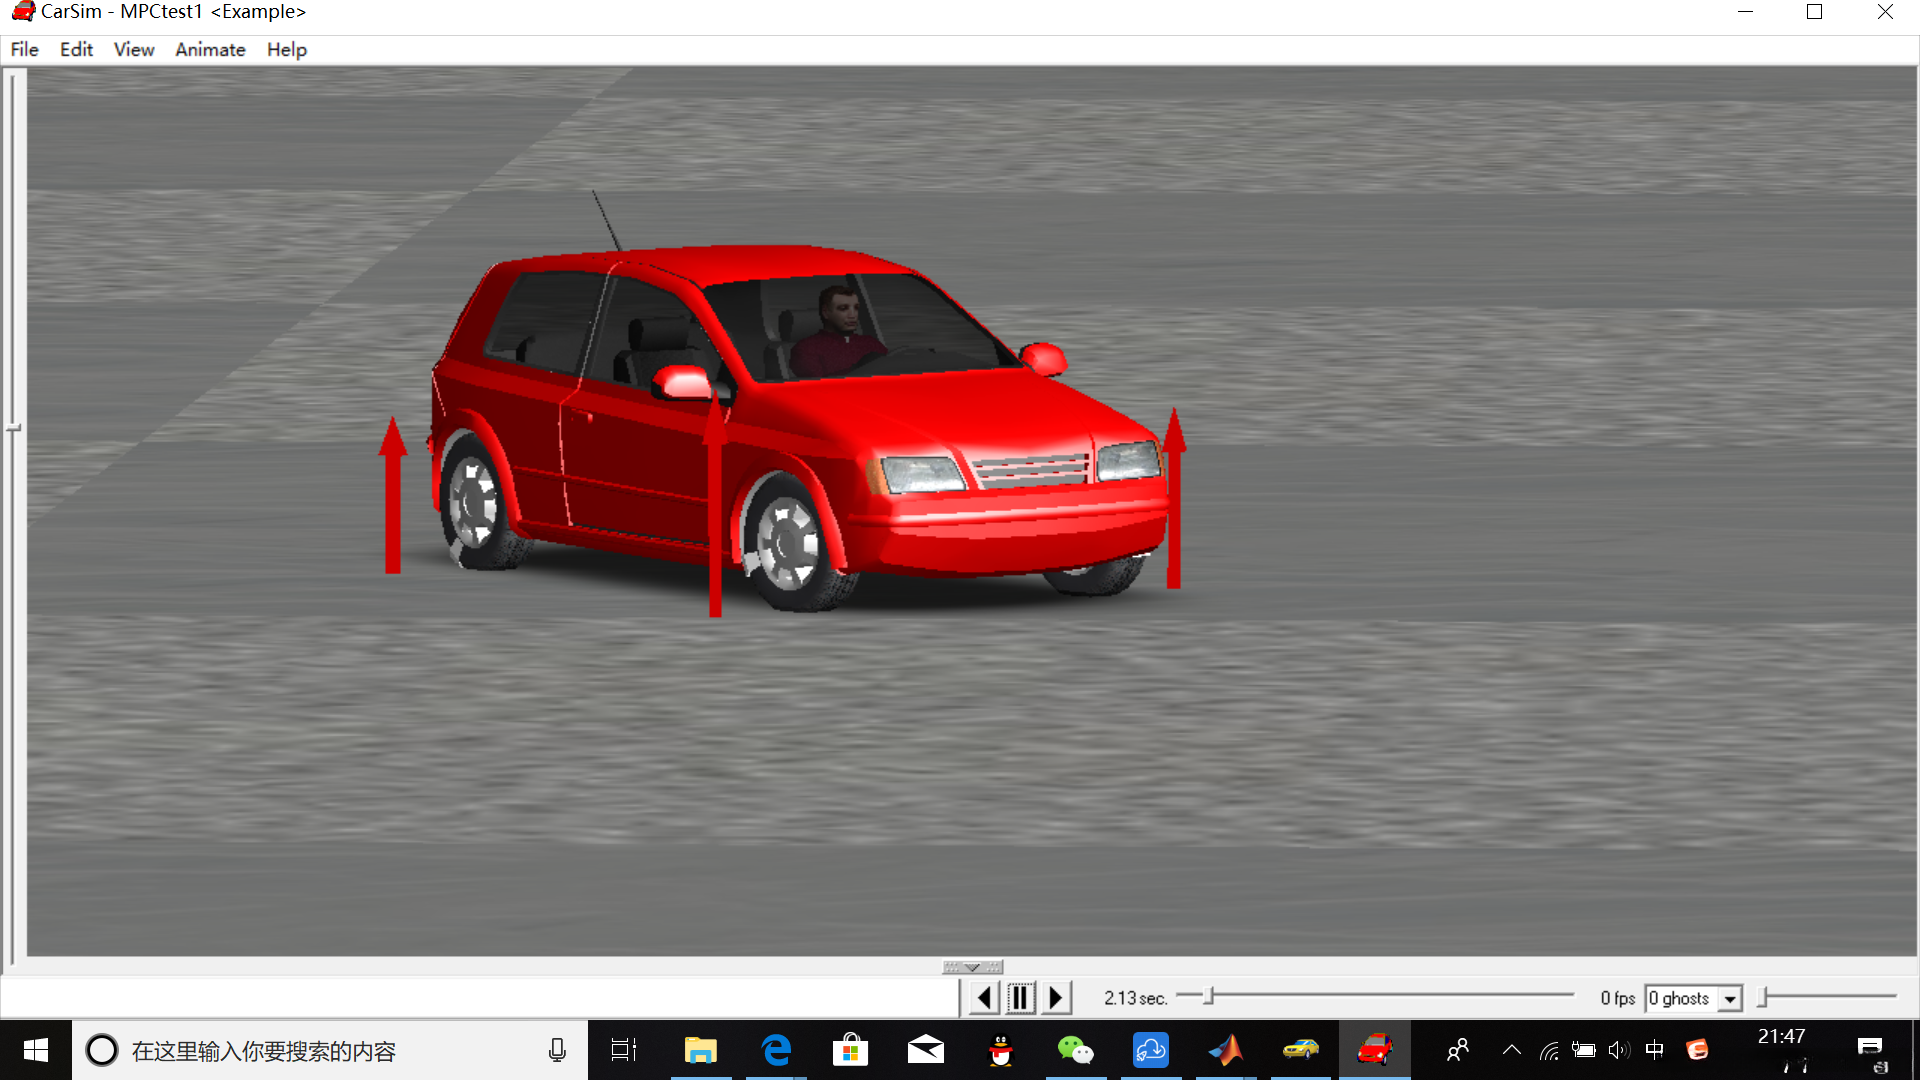
Task: Expand the ghosts count dropdown
Action: pos(1730,998)
